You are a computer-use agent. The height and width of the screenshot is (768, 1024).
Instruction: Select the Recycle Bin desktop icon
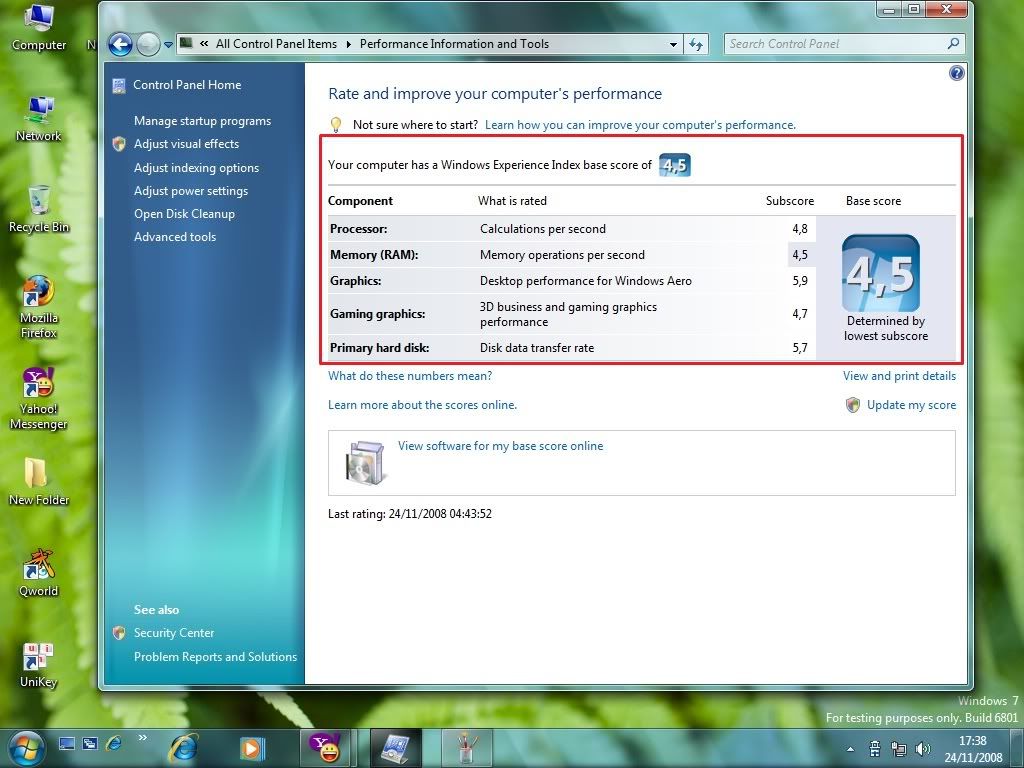click(x=39, y=209)
